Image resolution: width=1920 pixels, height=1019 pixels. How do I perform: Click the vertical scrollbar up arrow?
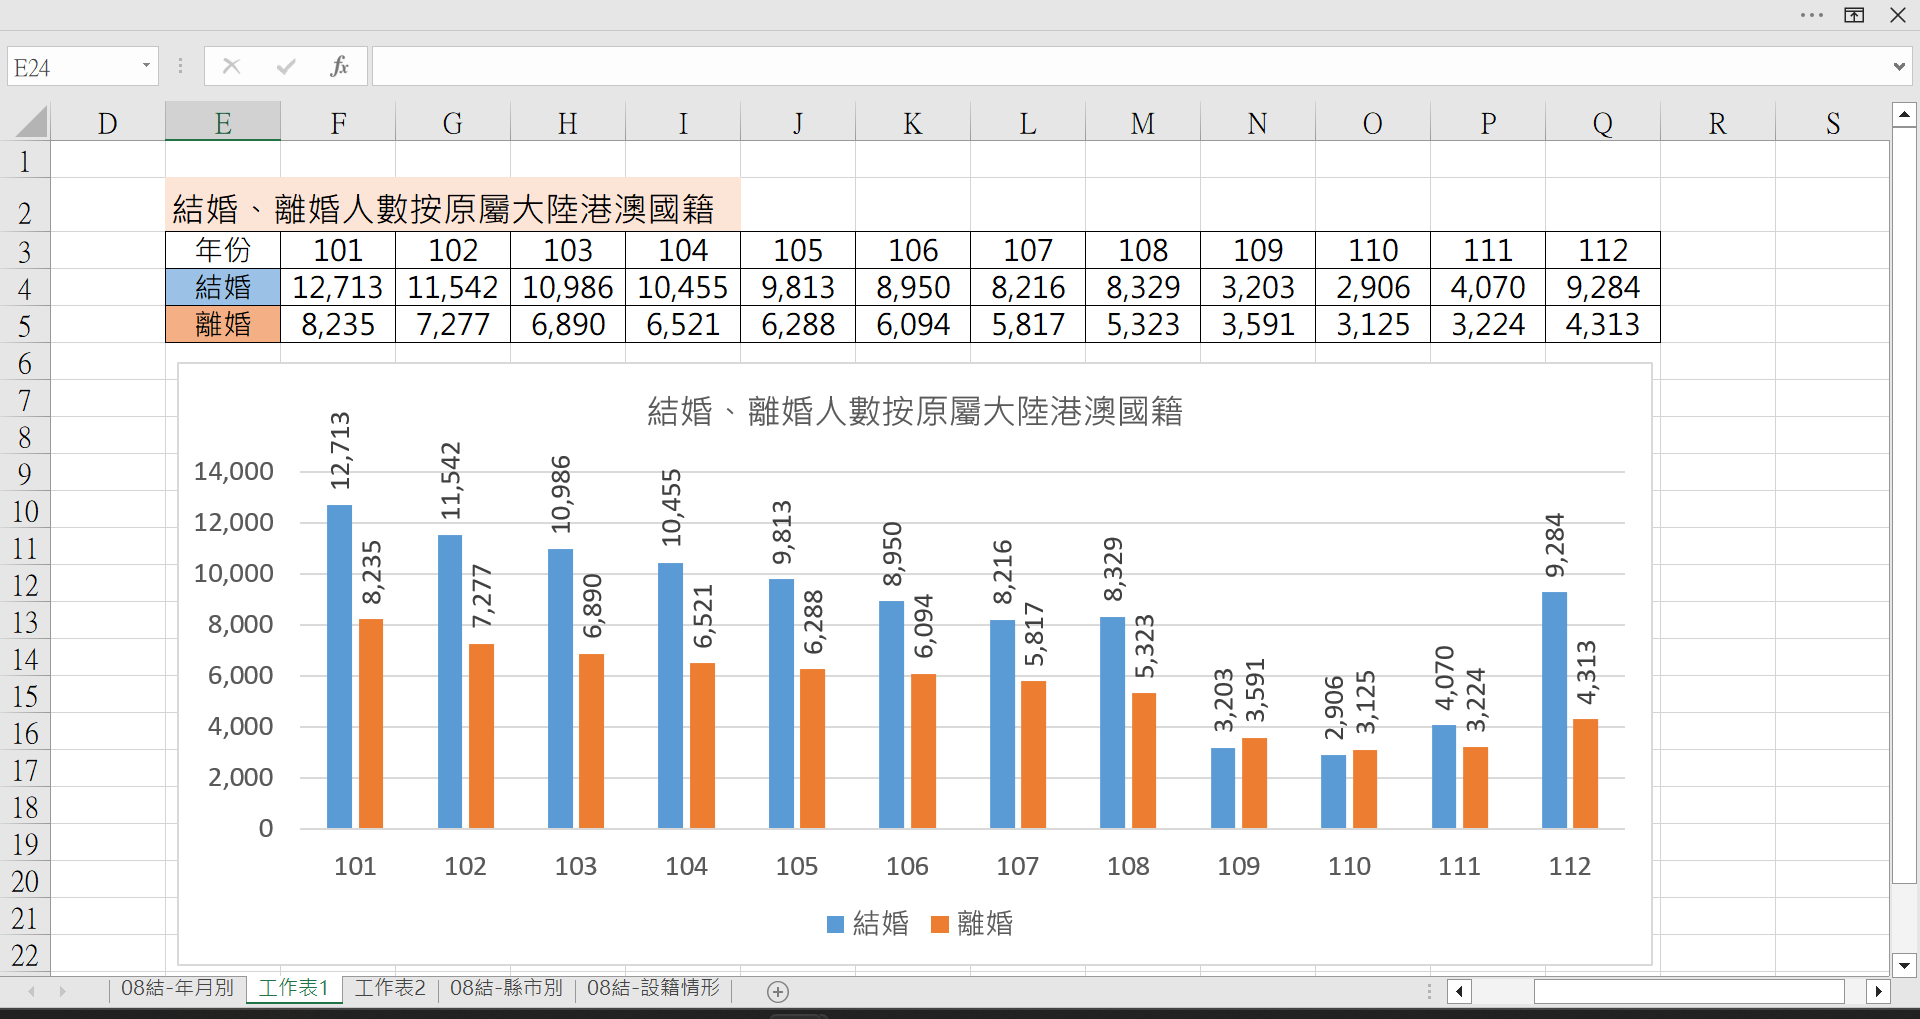1904,115
